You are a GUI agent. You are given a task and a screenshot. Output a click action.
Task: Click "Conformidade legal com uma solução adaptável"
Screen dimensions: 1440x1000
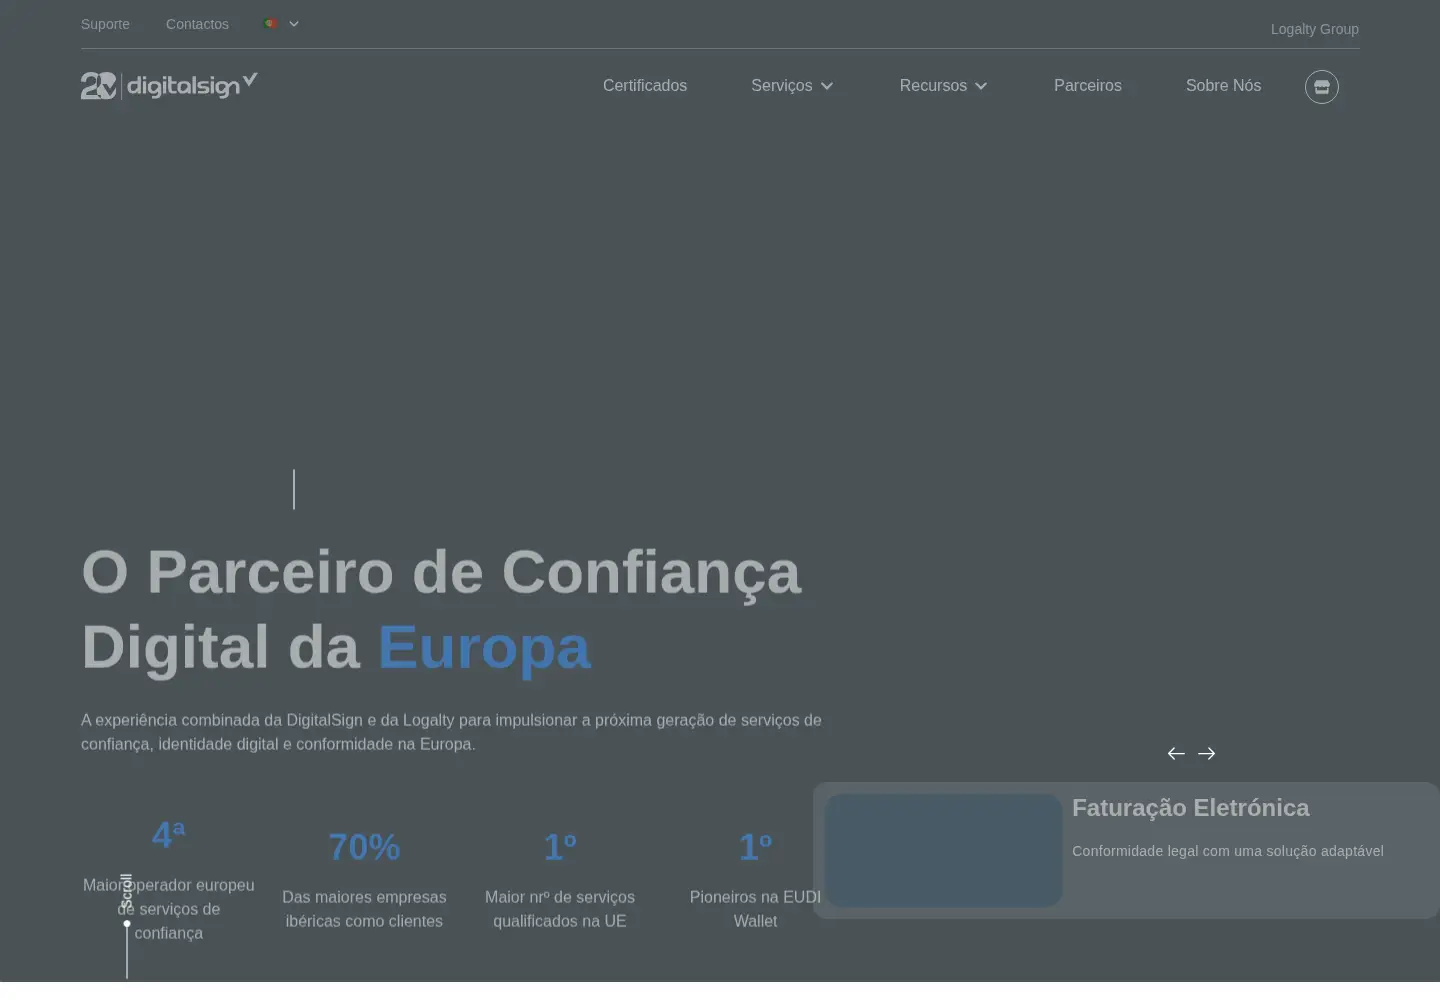point(1228,851)
